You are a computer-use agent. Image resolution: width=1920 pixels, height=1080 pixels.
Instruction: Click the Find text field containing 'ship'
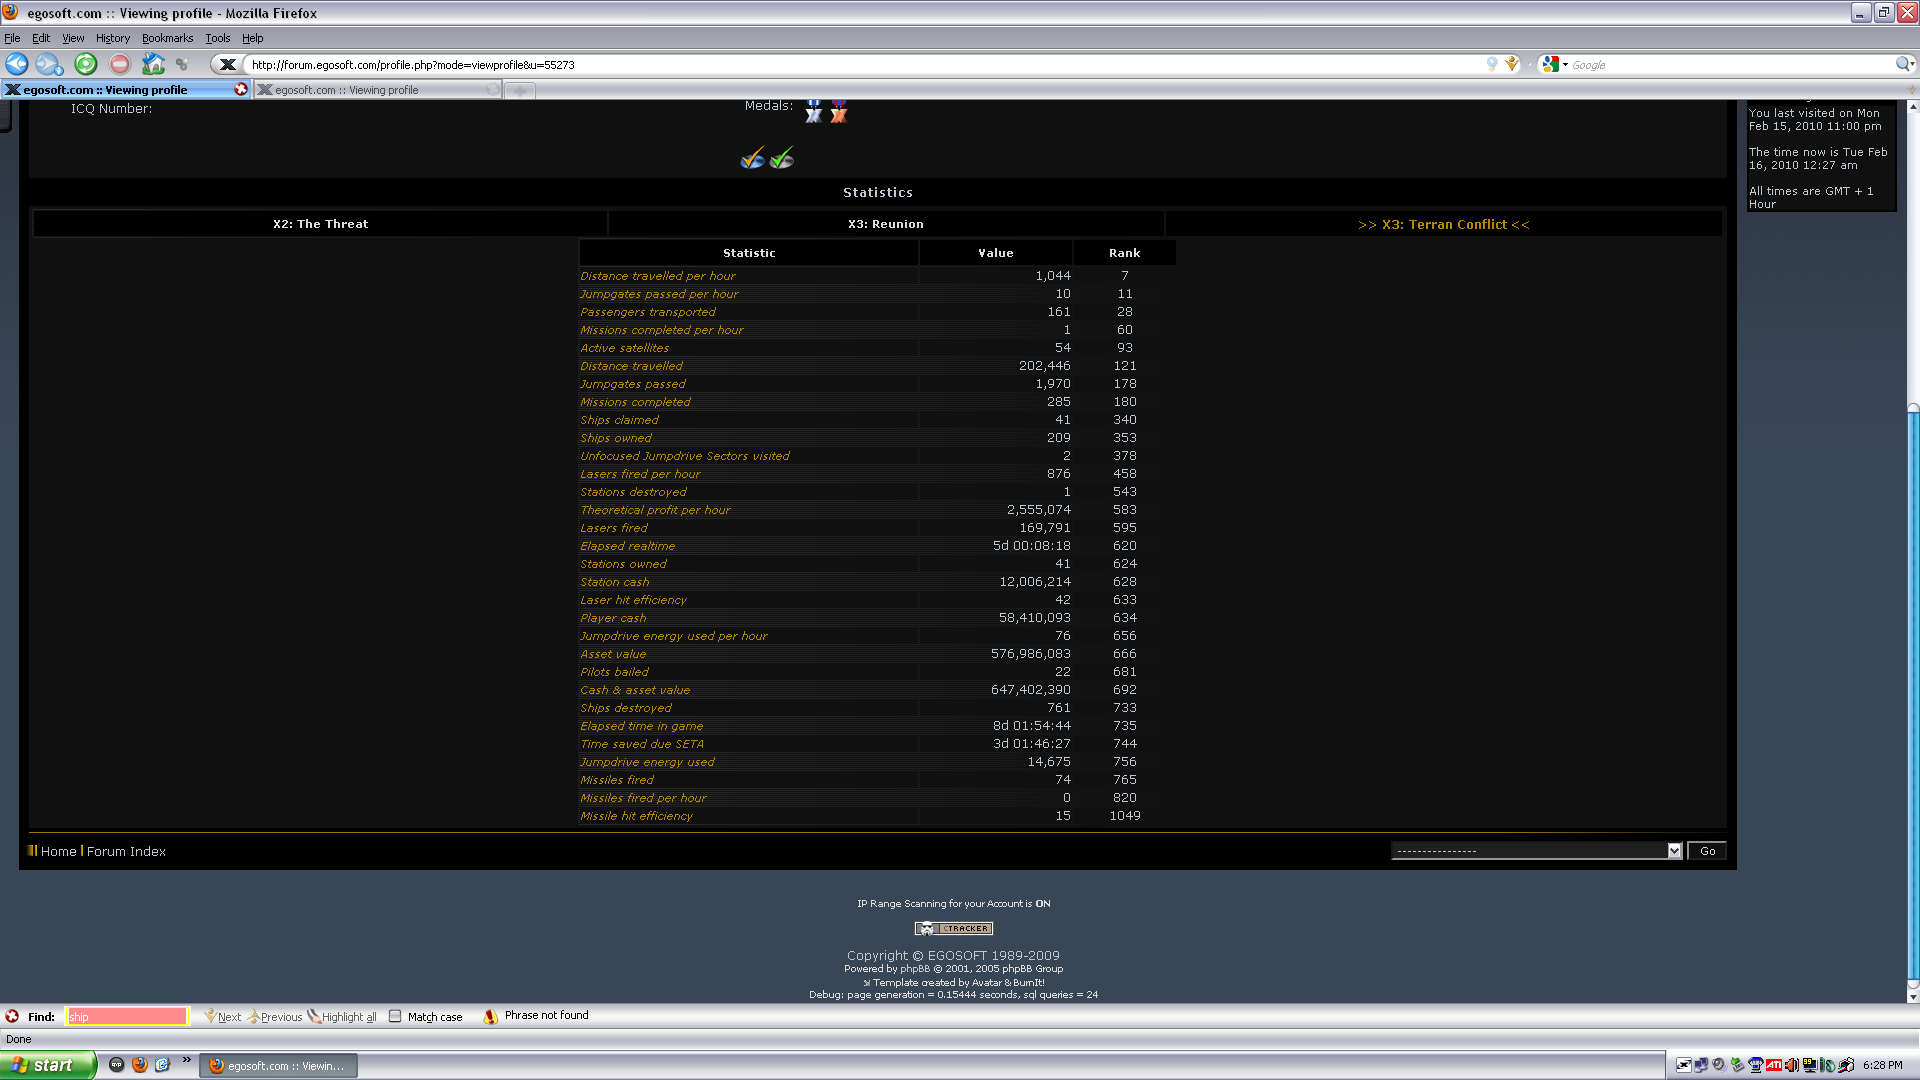coord(126,1016)
